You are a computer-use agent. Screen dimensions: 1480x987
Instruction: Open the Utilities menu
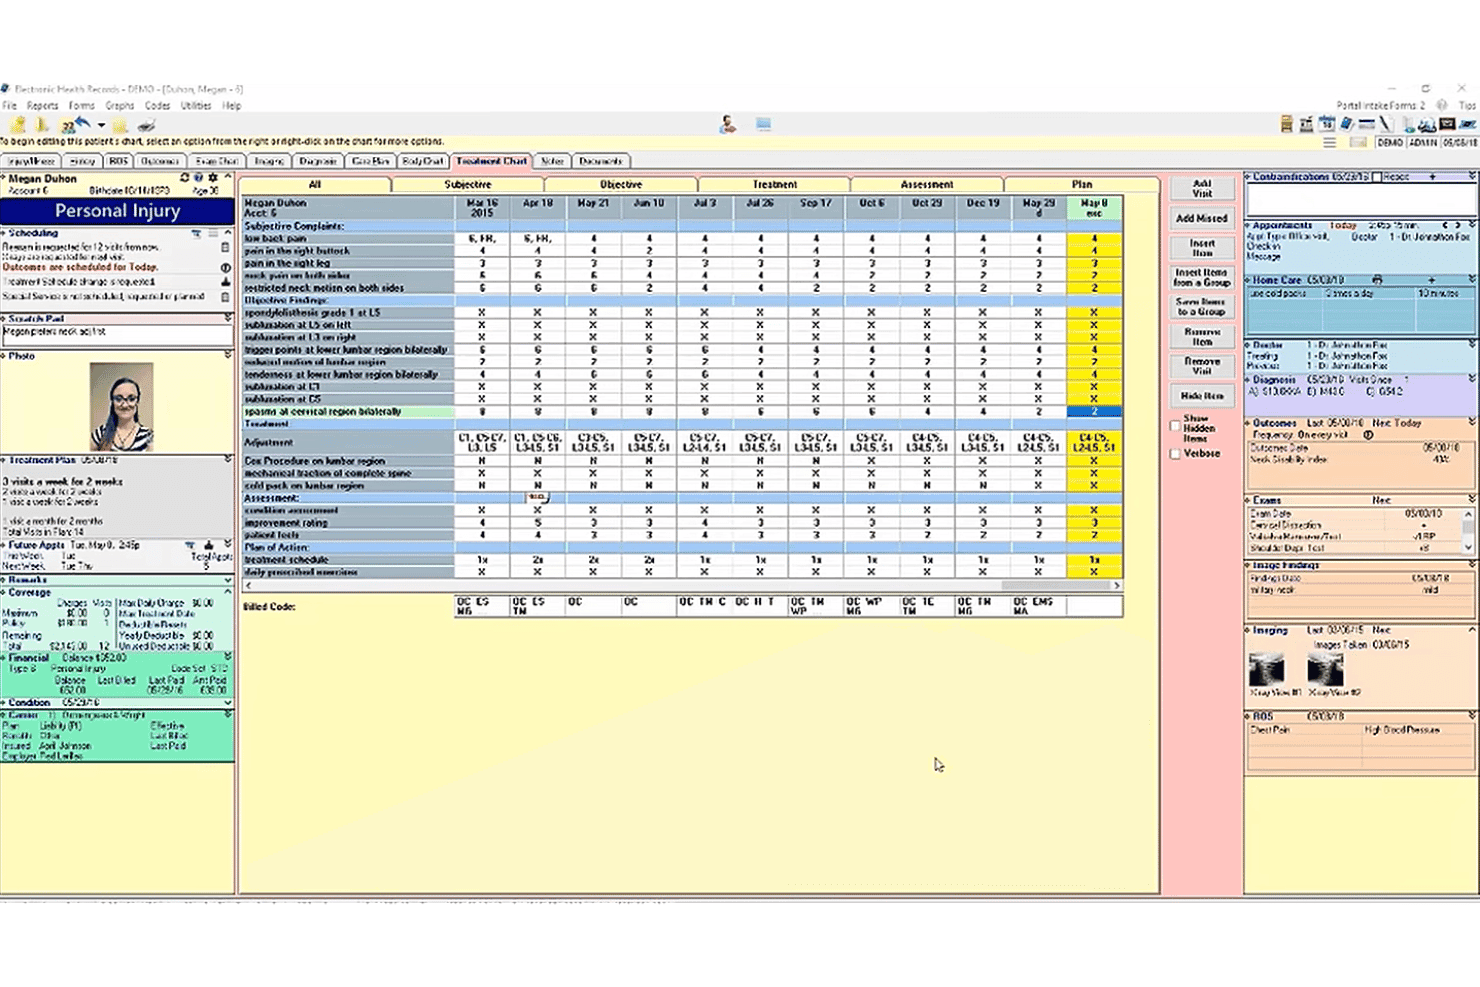tap(196, 105)
